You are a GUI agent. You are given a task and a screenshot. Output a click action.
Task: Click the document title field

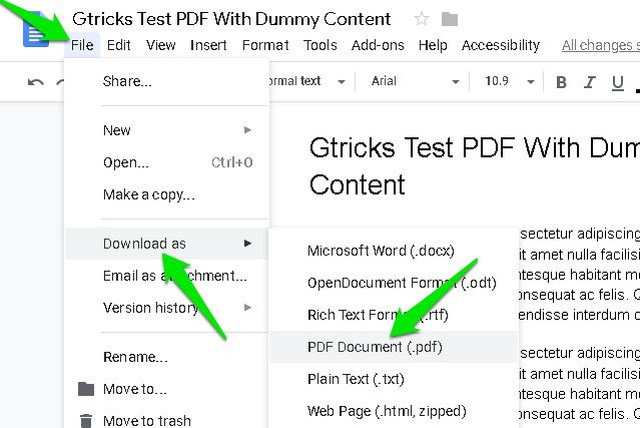click(231, 19)
